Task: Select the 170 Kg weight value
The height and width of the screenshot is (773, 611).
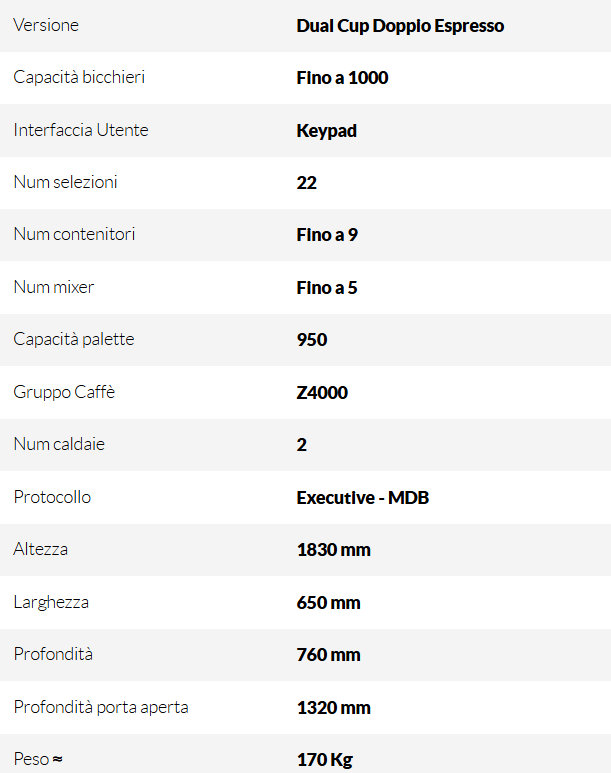Action: click(x=324, y=760)
